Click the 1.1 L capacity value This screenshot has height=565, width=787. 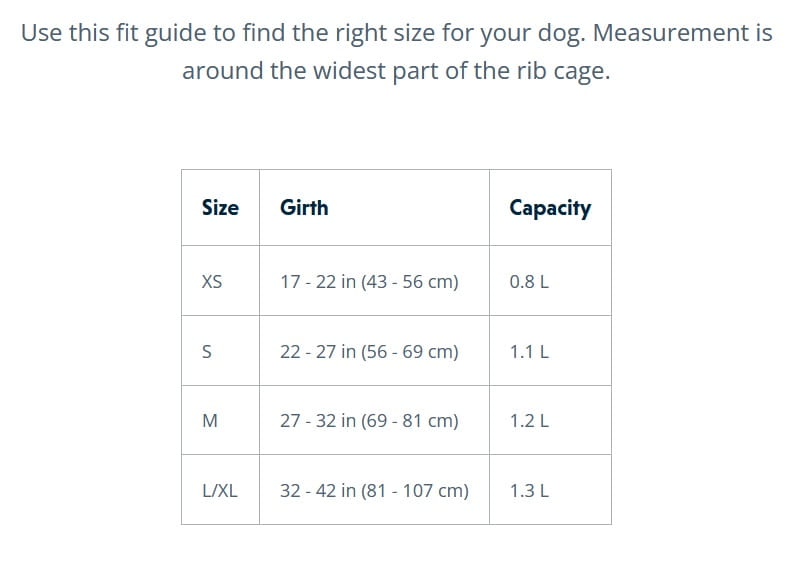tap(529, 352)
